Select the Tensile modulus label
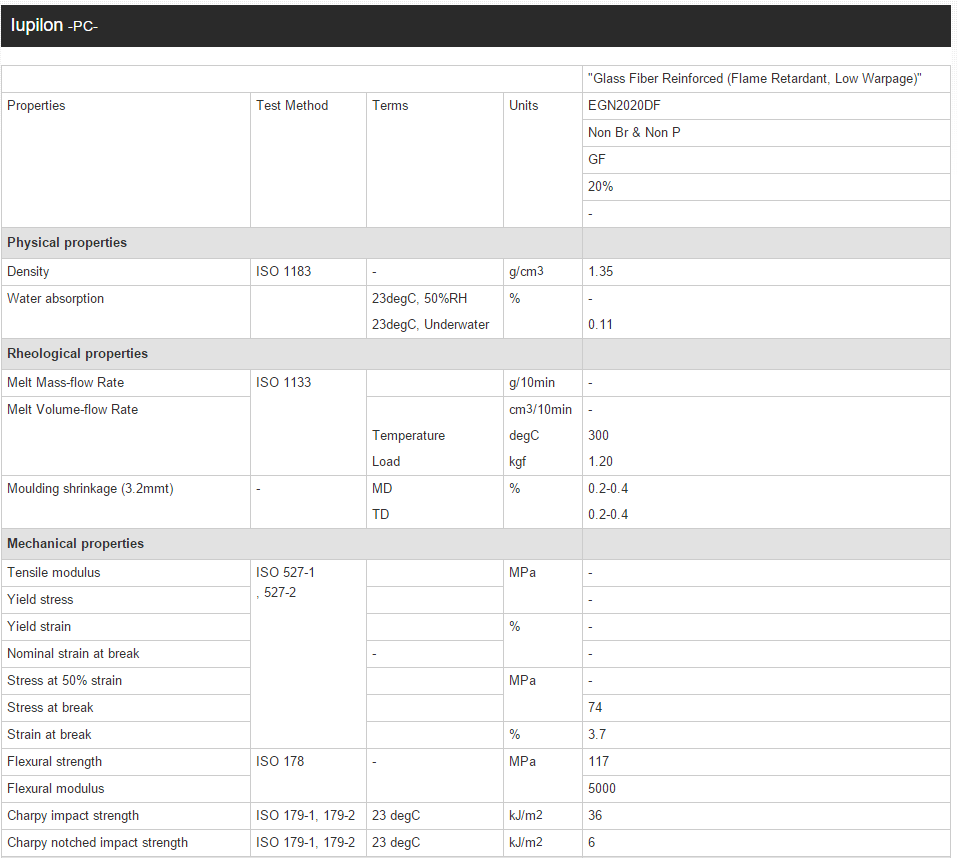The width and height of the screenshot is (958, 858). [x=54, y=573]
